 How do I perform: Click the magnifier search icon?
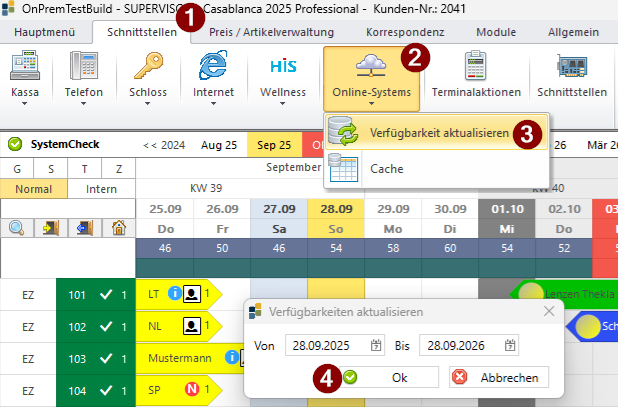click(x=18, y=228)
